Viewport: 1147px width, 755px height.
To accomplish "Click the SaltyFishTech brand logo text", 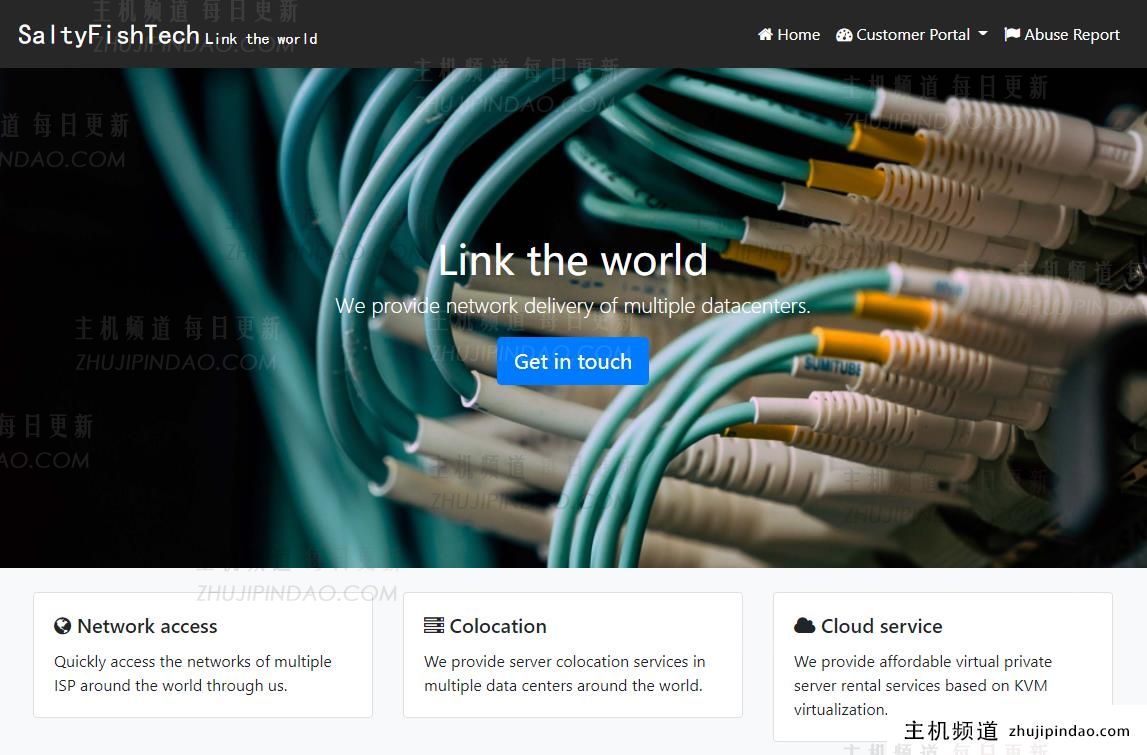I will click(x=108, y=34).
